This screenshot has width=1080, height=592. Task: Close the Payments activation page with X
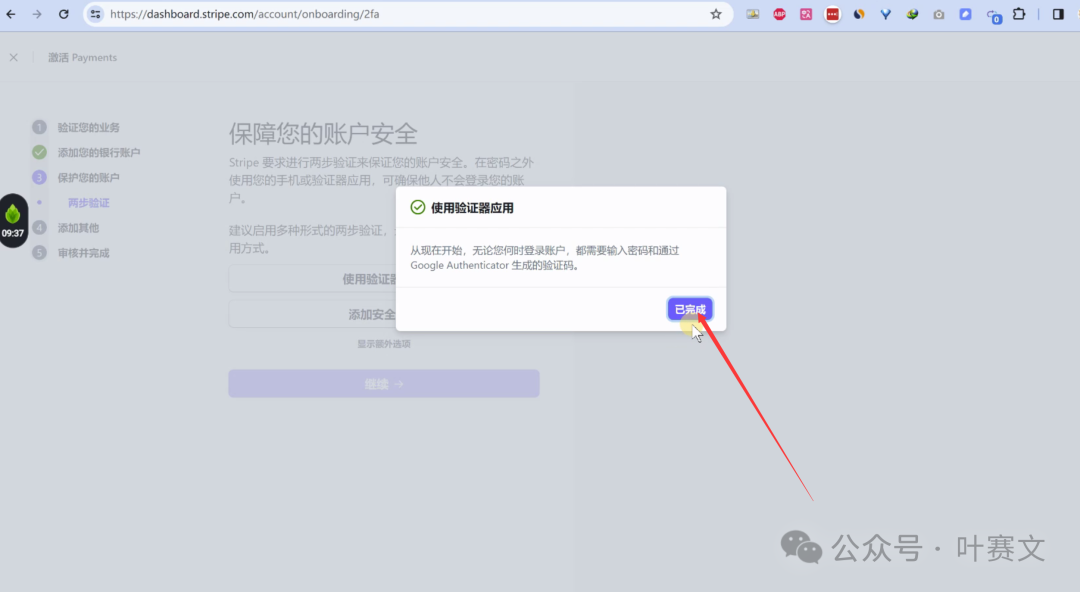[13, 58]
